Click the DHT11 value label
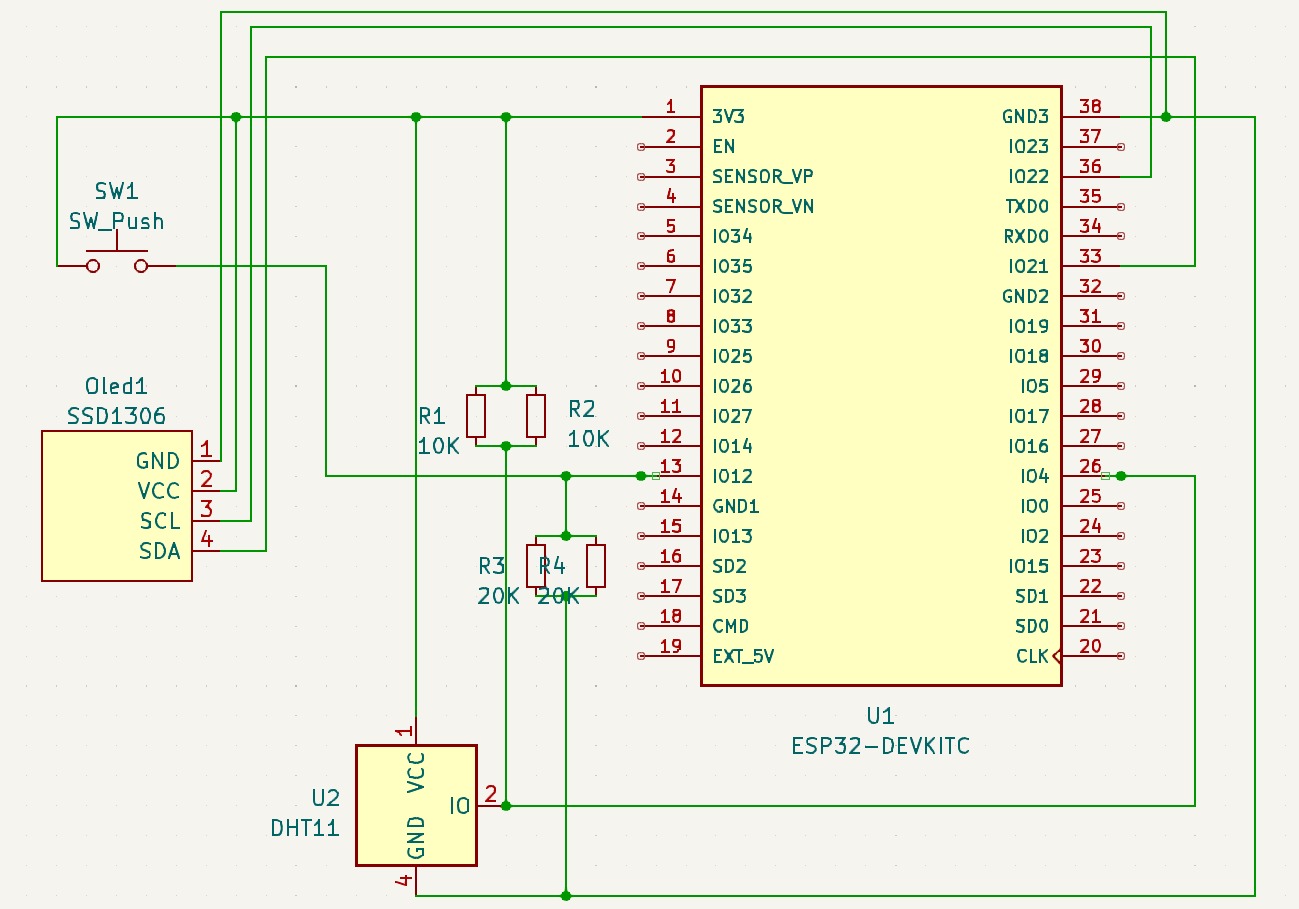1299x909 pixels. pos(305,828)
